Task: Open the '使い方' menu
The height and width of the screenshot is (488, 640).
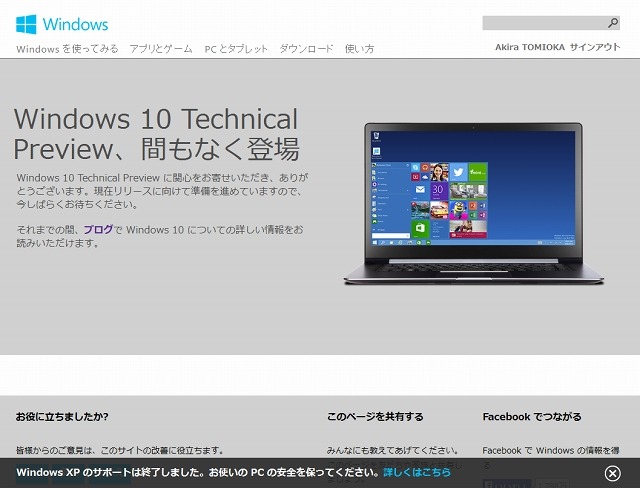Action: pos(359,49)
